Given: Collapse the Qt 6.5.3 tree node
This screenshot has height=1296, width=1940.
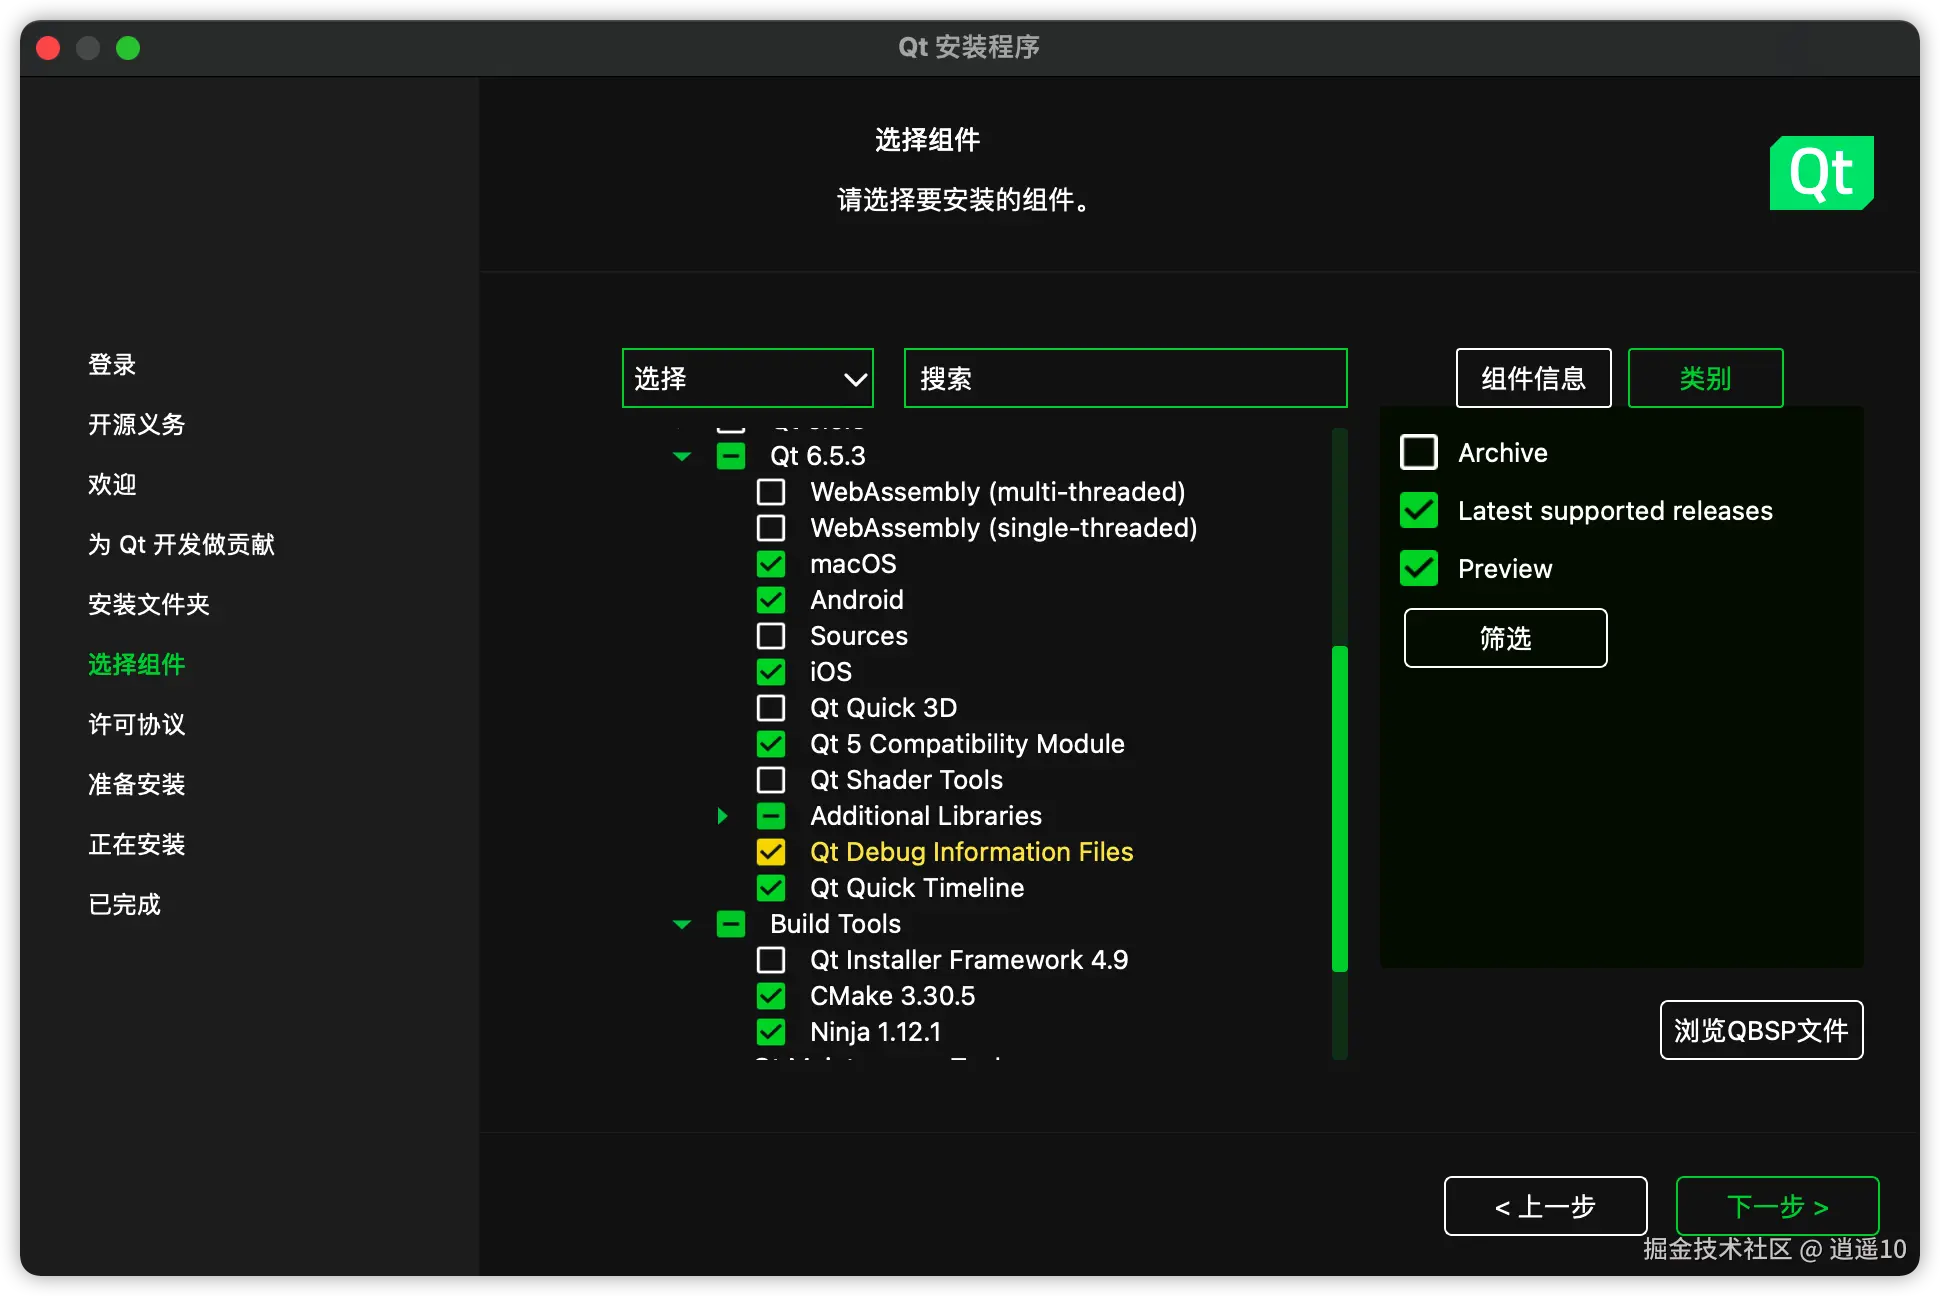Looking at the screenshot, I should pyautogui.click(x=682, y=456).
